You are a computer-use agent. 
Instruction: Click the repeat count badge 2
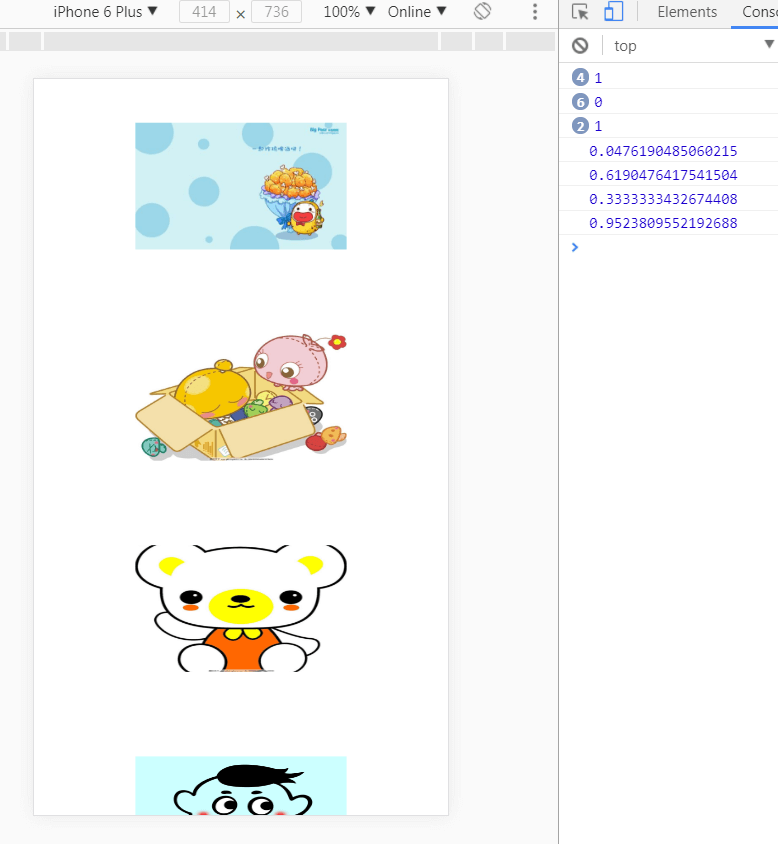tap(580, 126)
